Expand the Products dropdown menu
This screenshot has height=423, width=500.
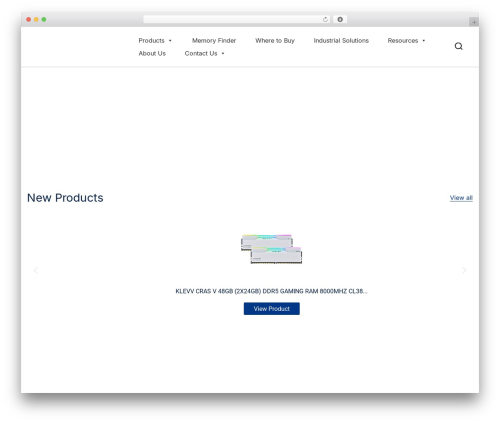[155, 40]
